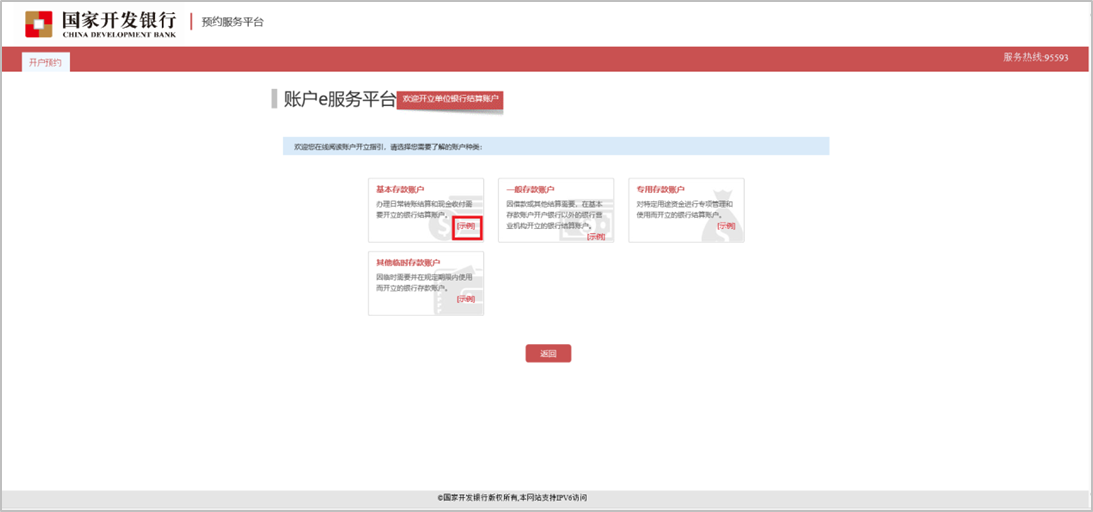
Task: Select the 一般存款账户 card title
Action: [x=530, y=189]
